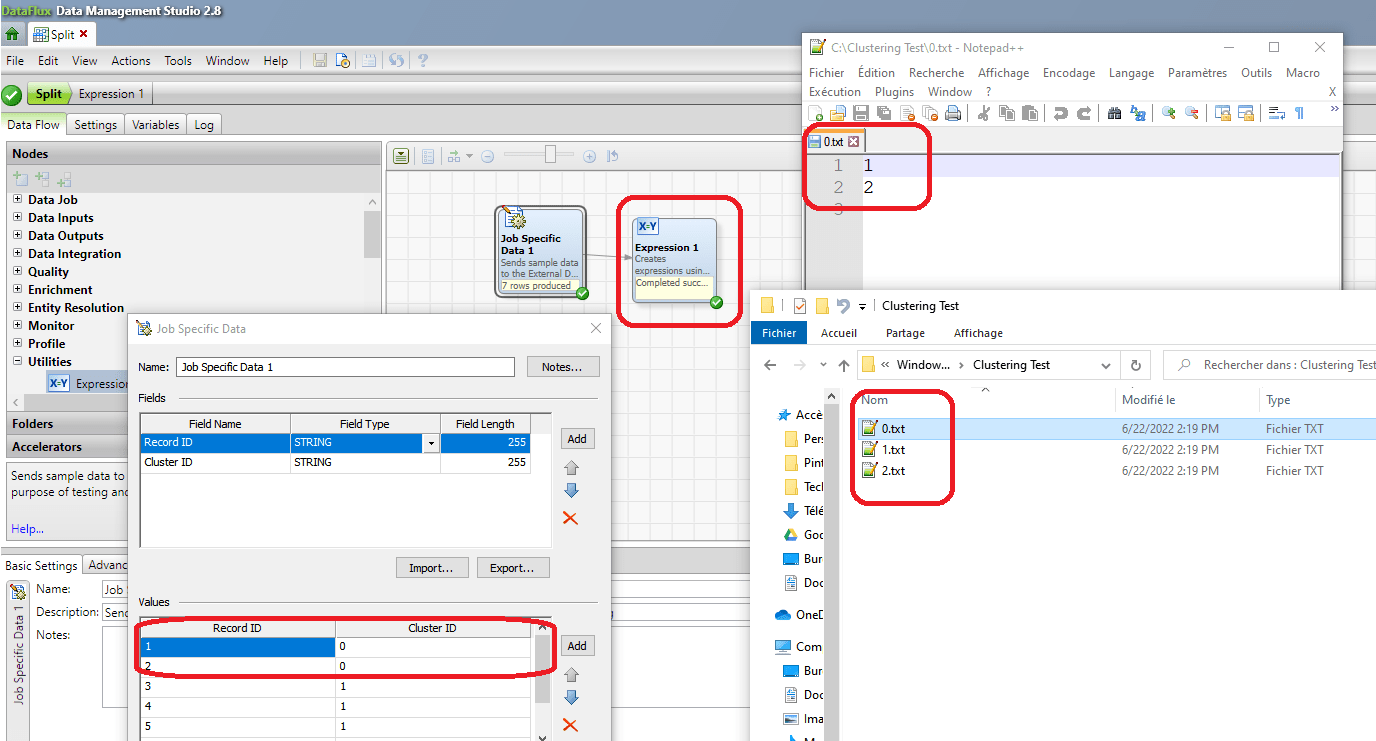Toggle word wrap in Notepad++ toolbar

[1277, 113]
